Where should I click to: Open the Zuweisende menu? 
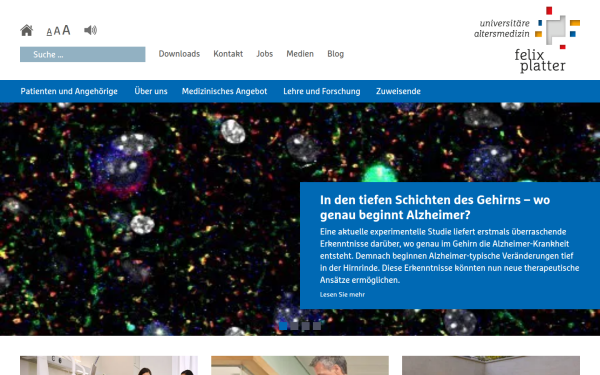(x=398, y=91)
